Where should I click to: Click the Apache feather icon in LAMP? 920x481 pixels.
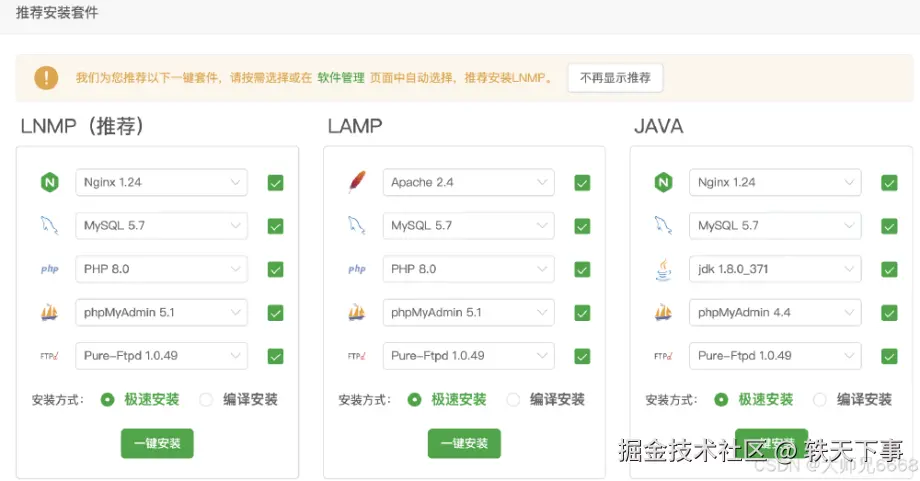(357, 182)
